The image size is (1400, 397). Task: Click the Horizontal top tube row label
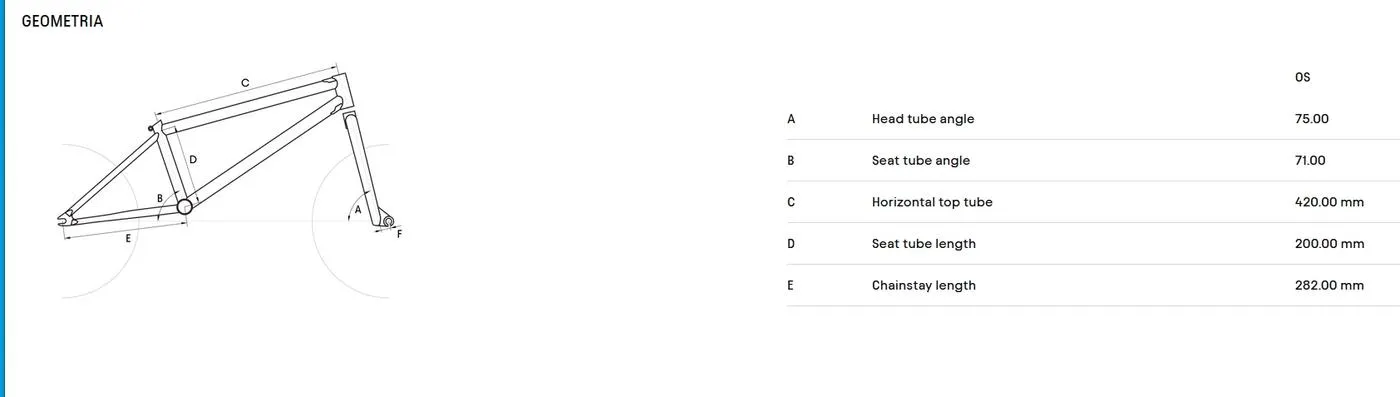click(x=932, y=202)
